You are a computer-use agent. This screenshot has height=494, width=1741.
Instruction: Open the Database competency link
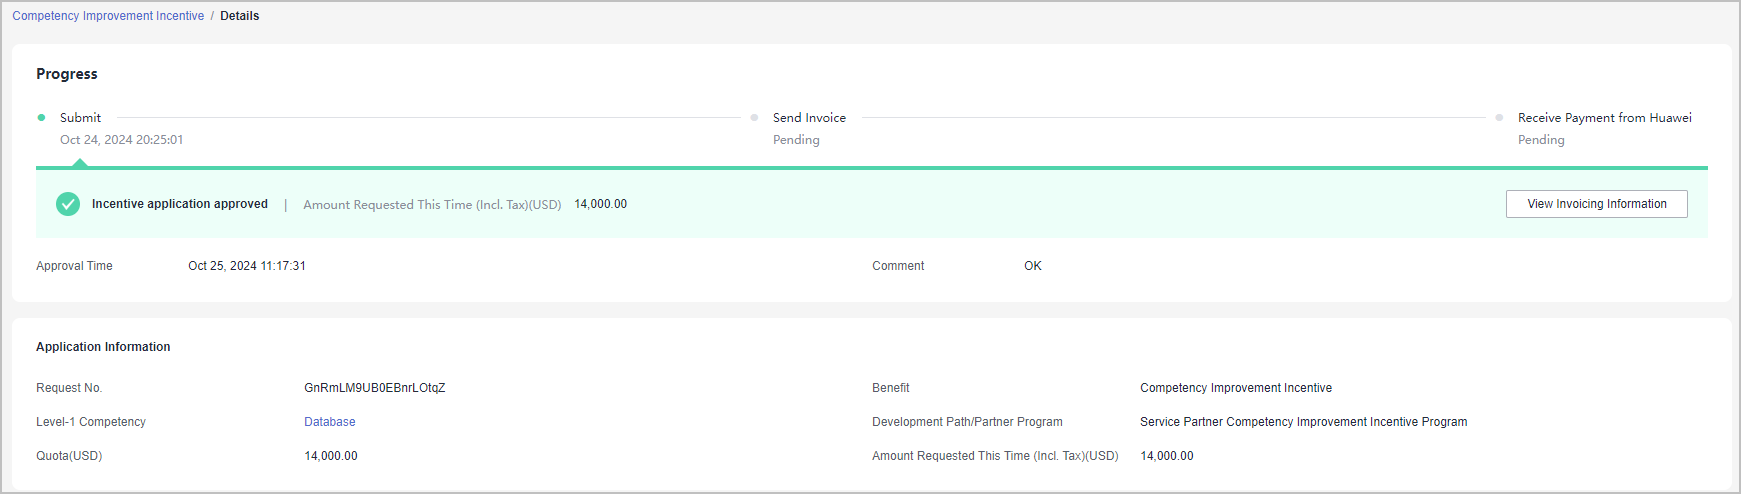coord(330,422)
